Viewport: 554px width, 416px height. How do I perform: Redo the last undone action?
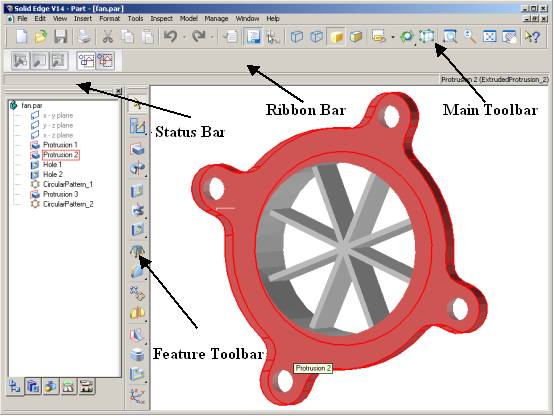199,36
